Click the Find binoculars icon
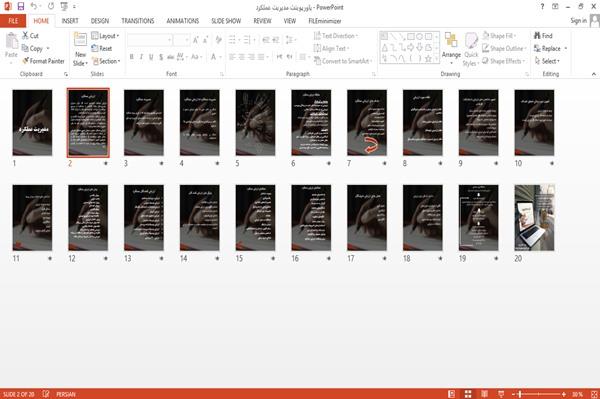 tap(537, 36)
